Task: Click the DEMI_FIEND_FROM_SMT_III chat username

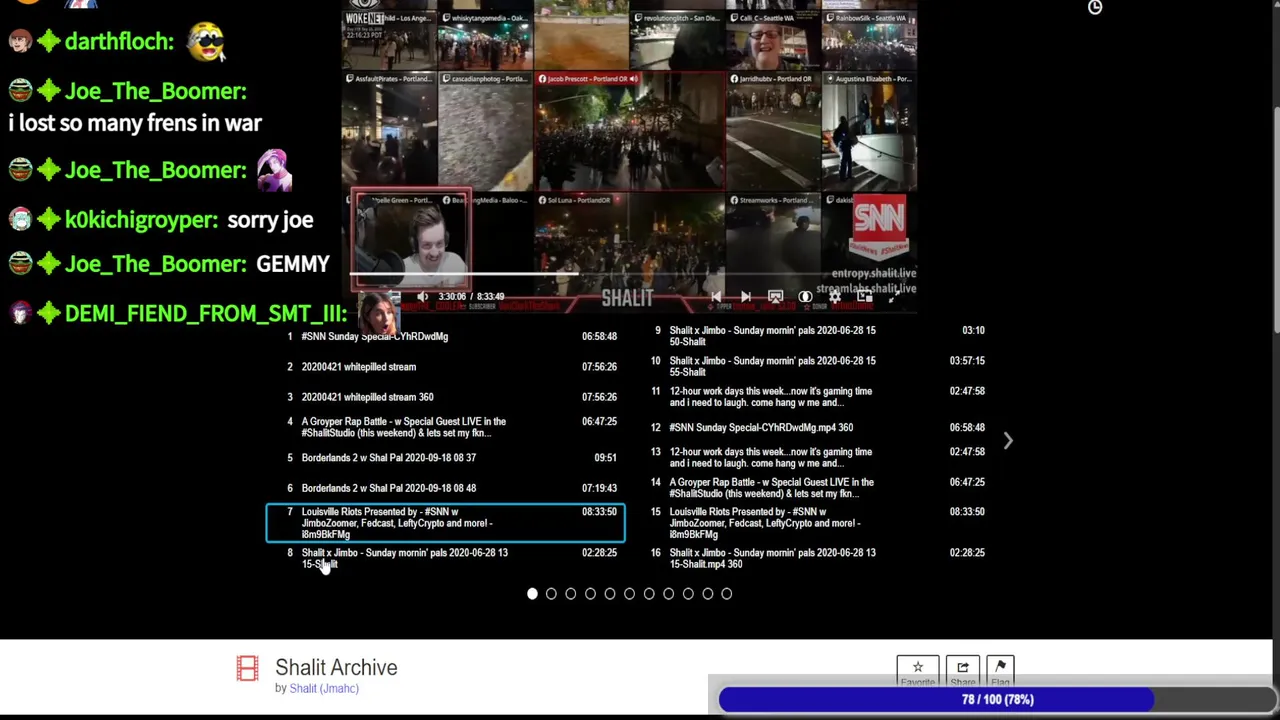Action: [205, 313]
